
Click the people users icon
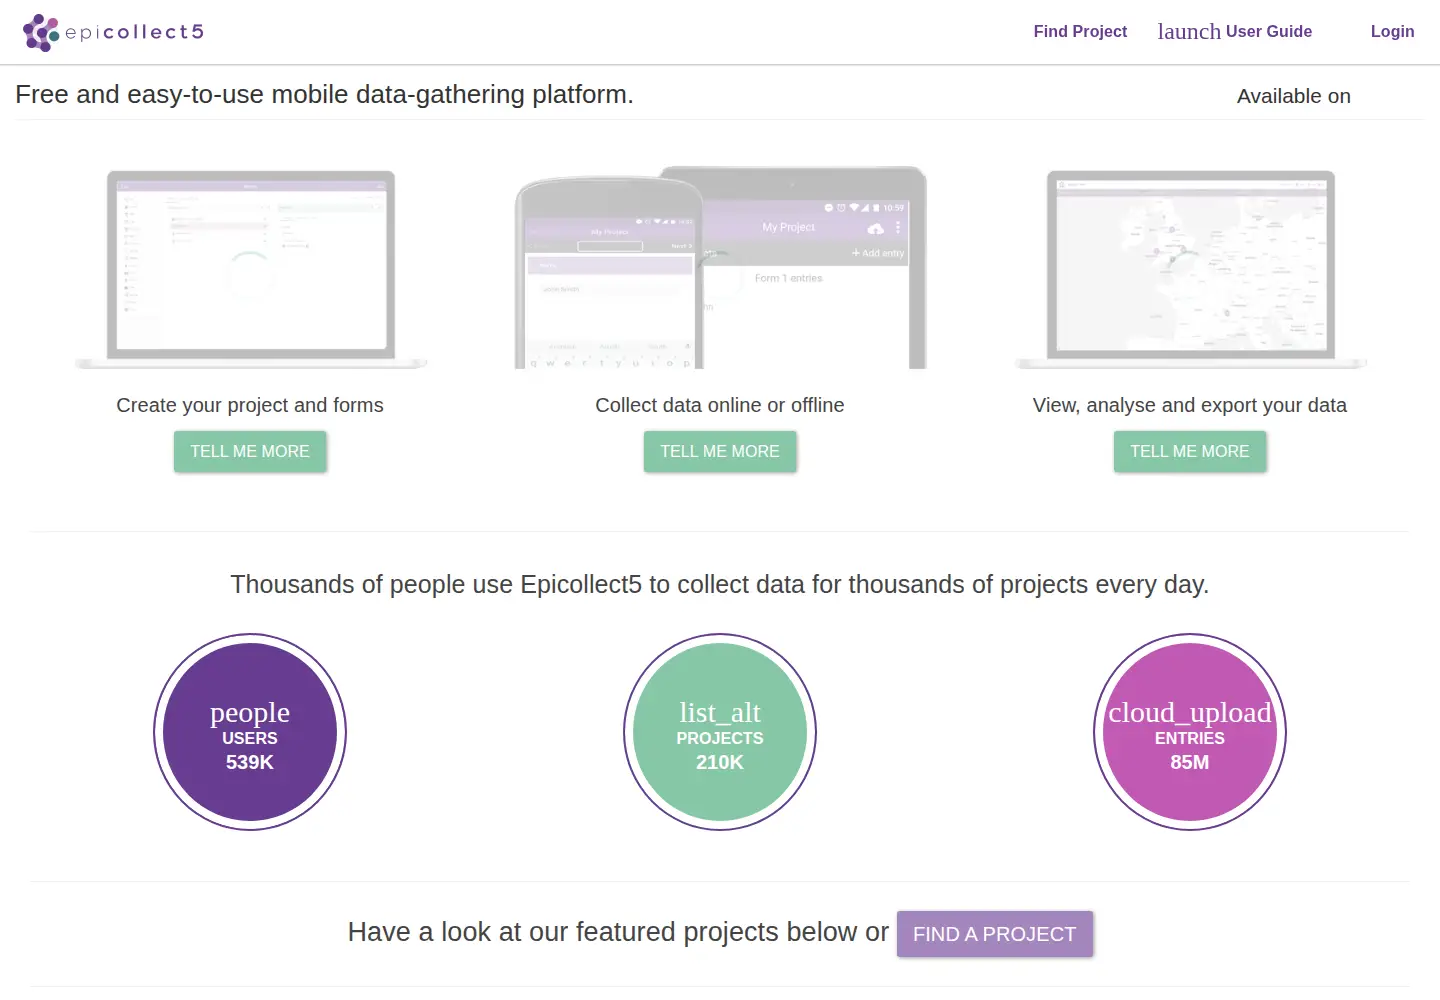(x=250, y=713)
